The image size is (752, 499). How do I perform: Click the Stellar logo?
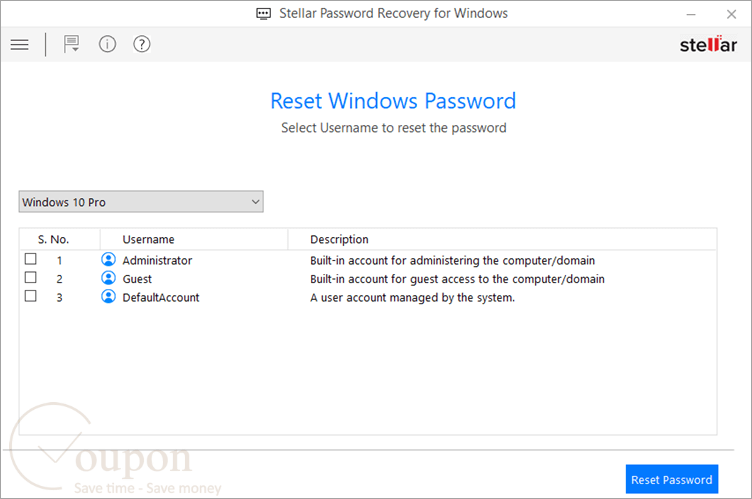coord(708,45)
